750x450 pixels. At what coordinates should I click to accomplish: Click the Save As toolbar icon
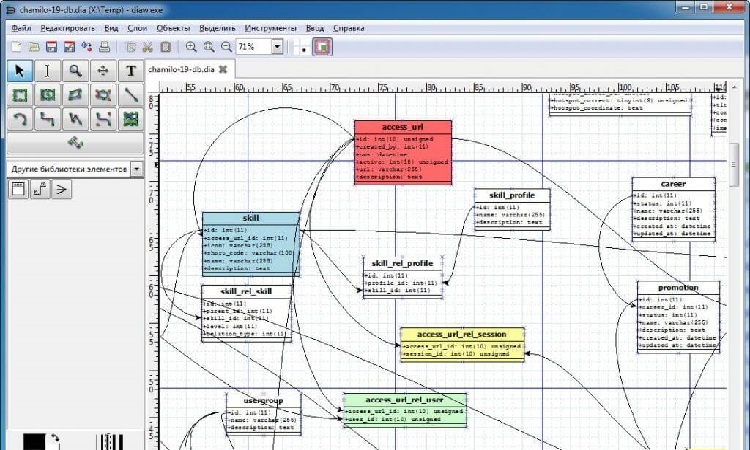tap(69, 47)
